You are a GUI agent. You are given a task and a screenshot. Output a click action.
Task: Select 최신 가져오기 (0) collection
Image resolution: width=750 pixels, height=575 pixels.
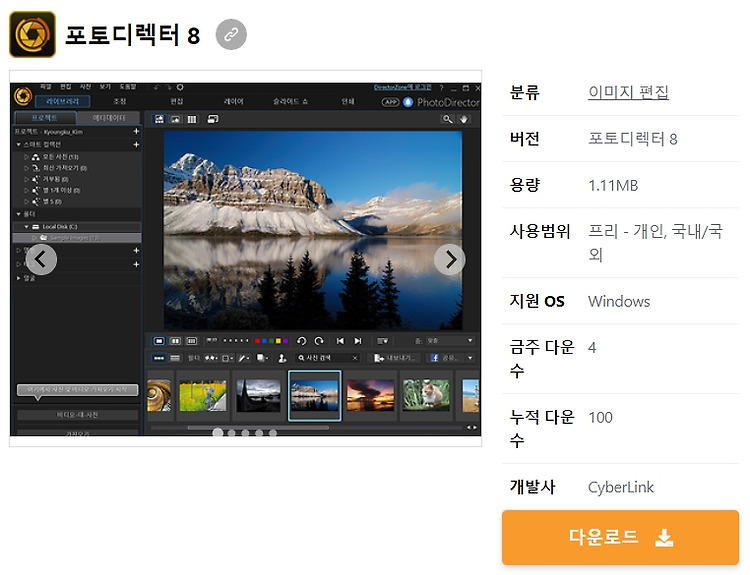coord(65,168)
